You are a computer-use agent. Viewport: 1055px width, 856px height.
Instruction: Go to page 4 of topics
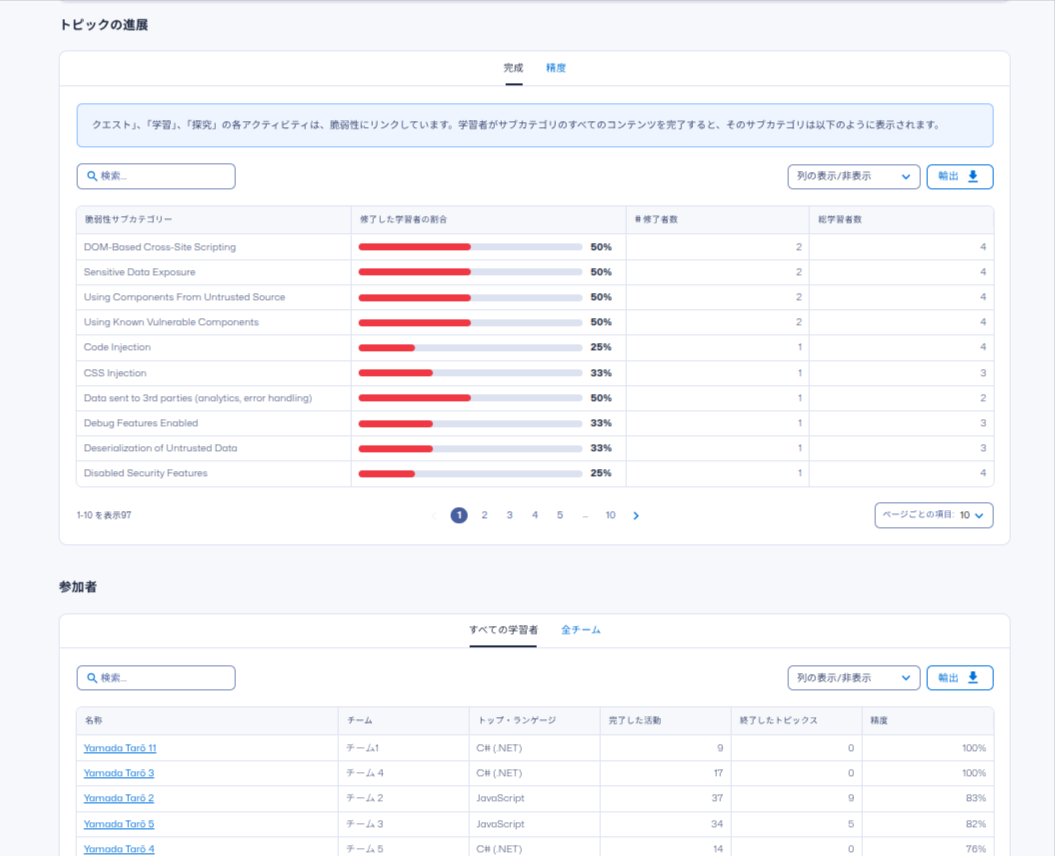tap(535, 515)
